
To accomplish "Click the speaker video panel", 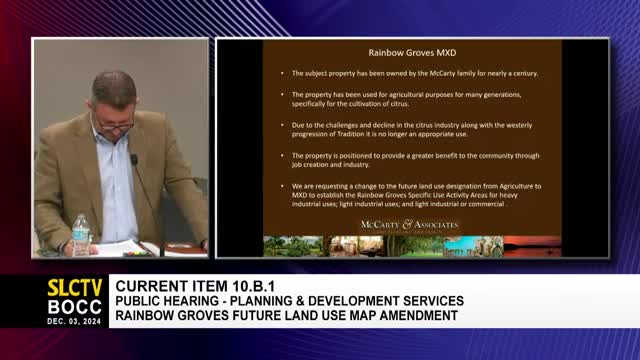I will click(120, 148).
